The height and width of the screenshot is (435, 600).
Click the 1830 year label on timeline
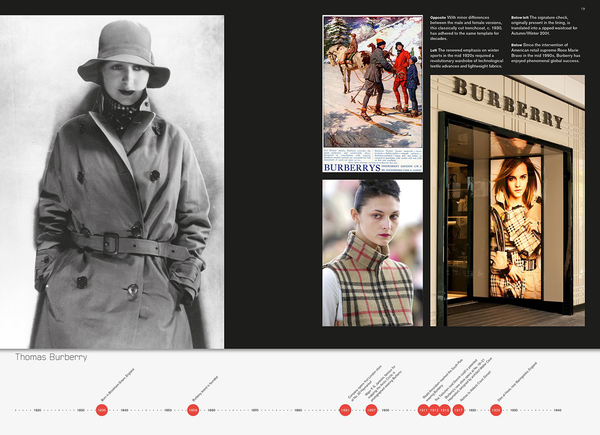tap(81, 410)
